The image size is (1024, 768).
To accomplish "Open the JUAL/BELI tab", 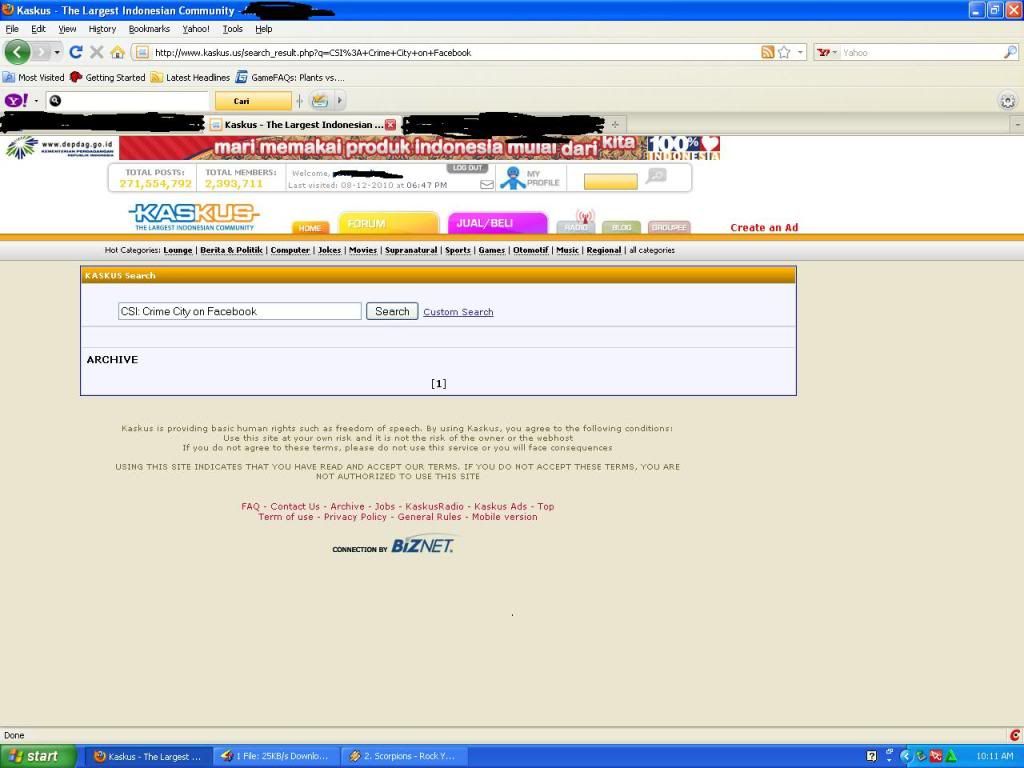I will (498, 223).
